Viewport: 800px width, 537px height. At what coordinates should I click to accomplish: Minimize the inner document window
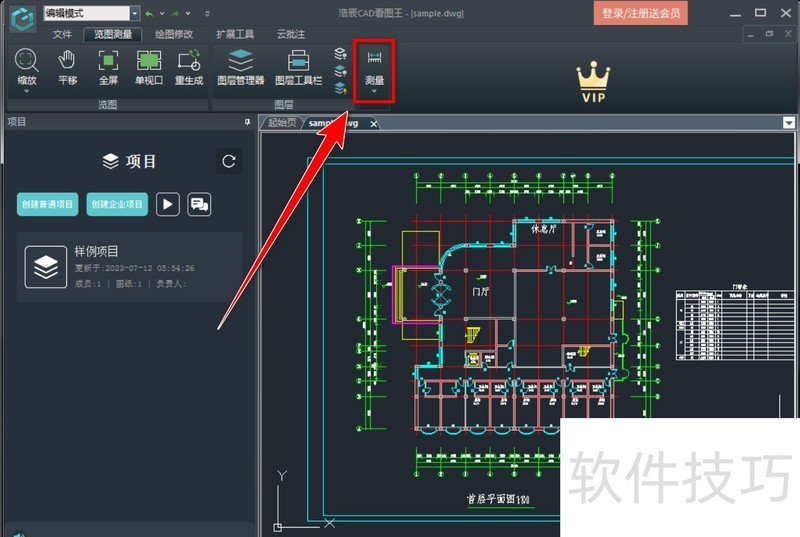coord(751,35)
